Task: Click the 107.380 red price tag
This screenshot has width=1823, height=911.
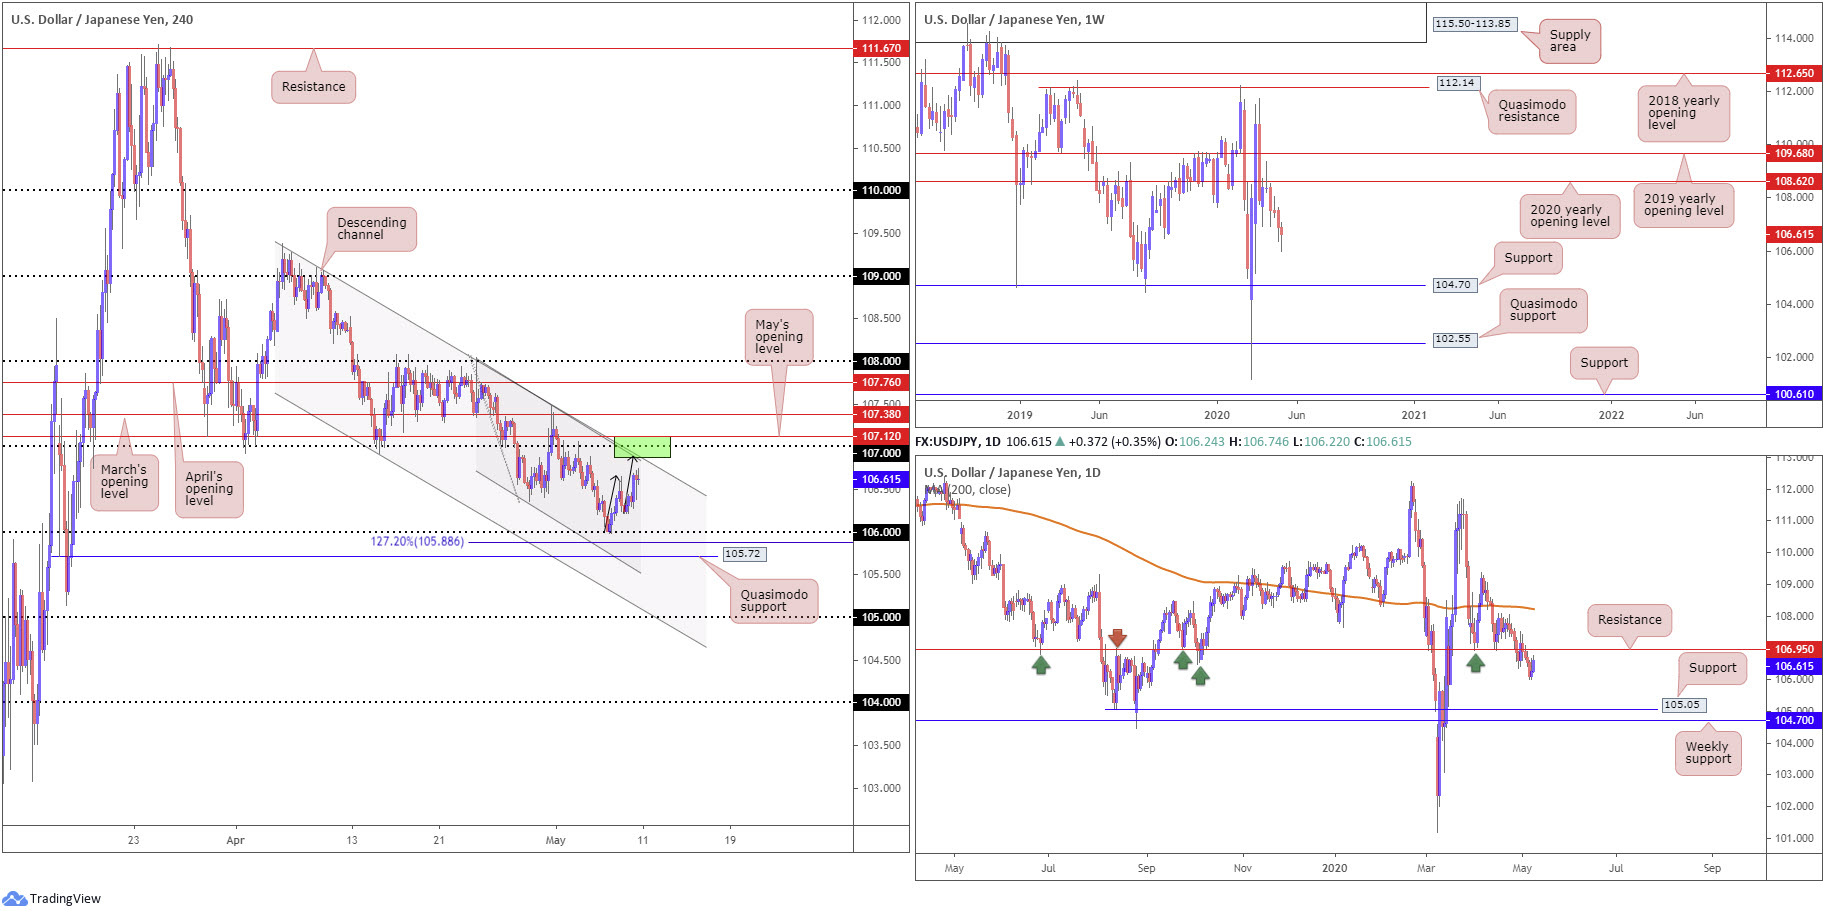Action: click(x=881, y=414)
